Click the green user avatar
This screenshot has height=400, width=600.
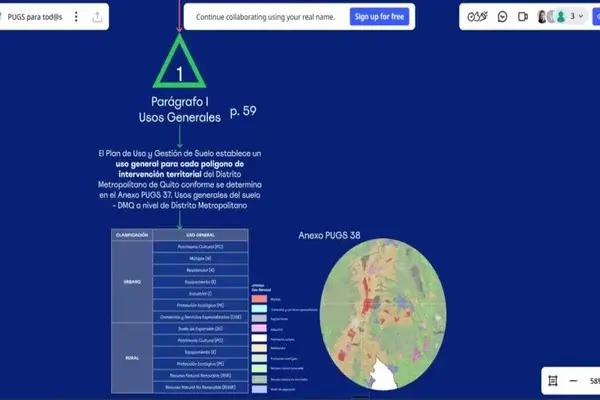(x=560, y=17)
